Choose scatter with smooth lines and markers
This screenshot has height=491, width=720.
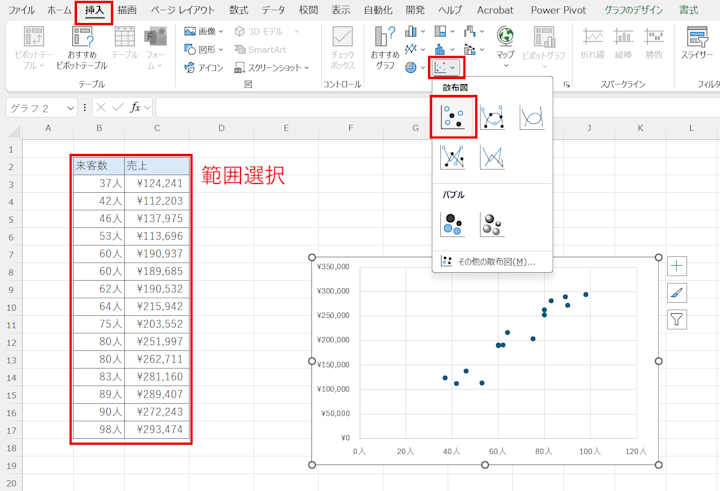click(492, 117)
